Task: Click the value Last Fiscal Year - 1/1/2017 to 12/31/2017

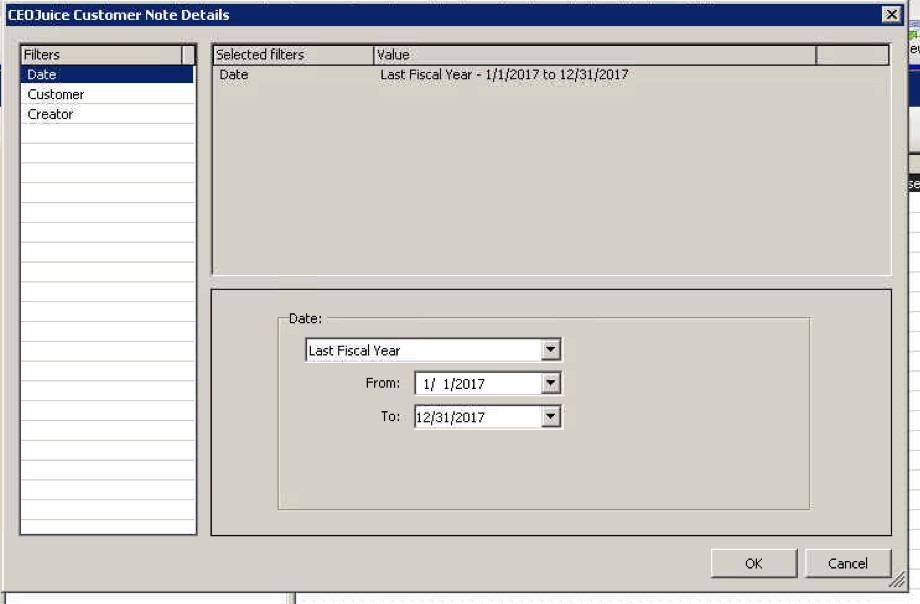Action: pyautogui.click(x=504, y=75)
